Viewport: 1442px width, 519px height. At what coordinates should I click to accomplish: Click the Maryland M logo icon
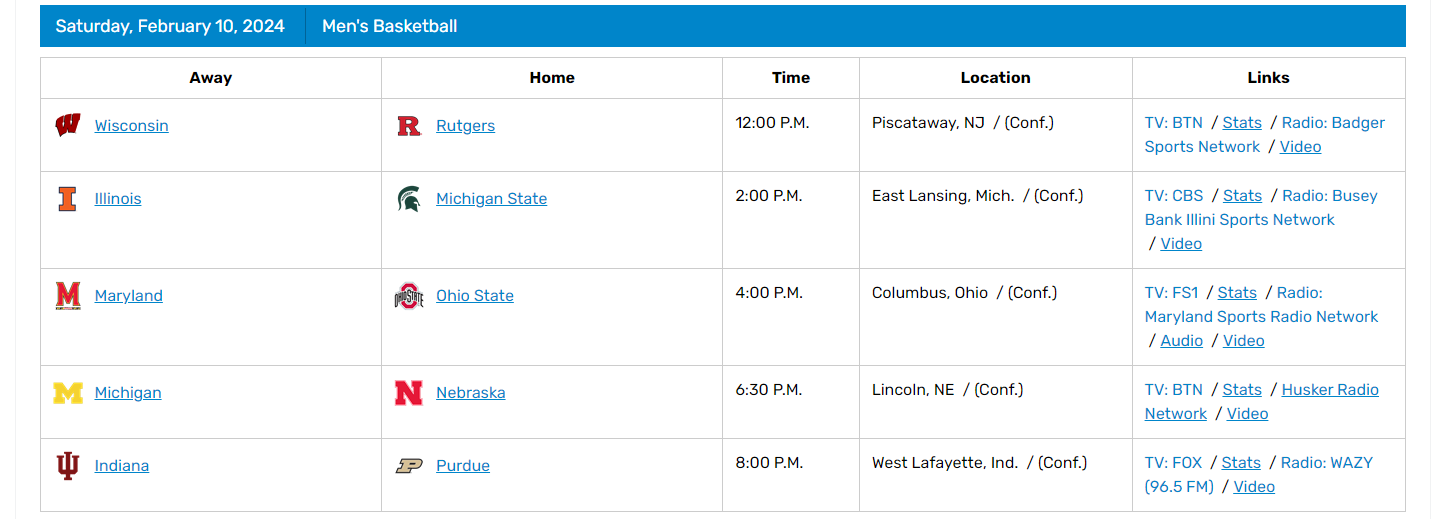click(x=68, y=296)
